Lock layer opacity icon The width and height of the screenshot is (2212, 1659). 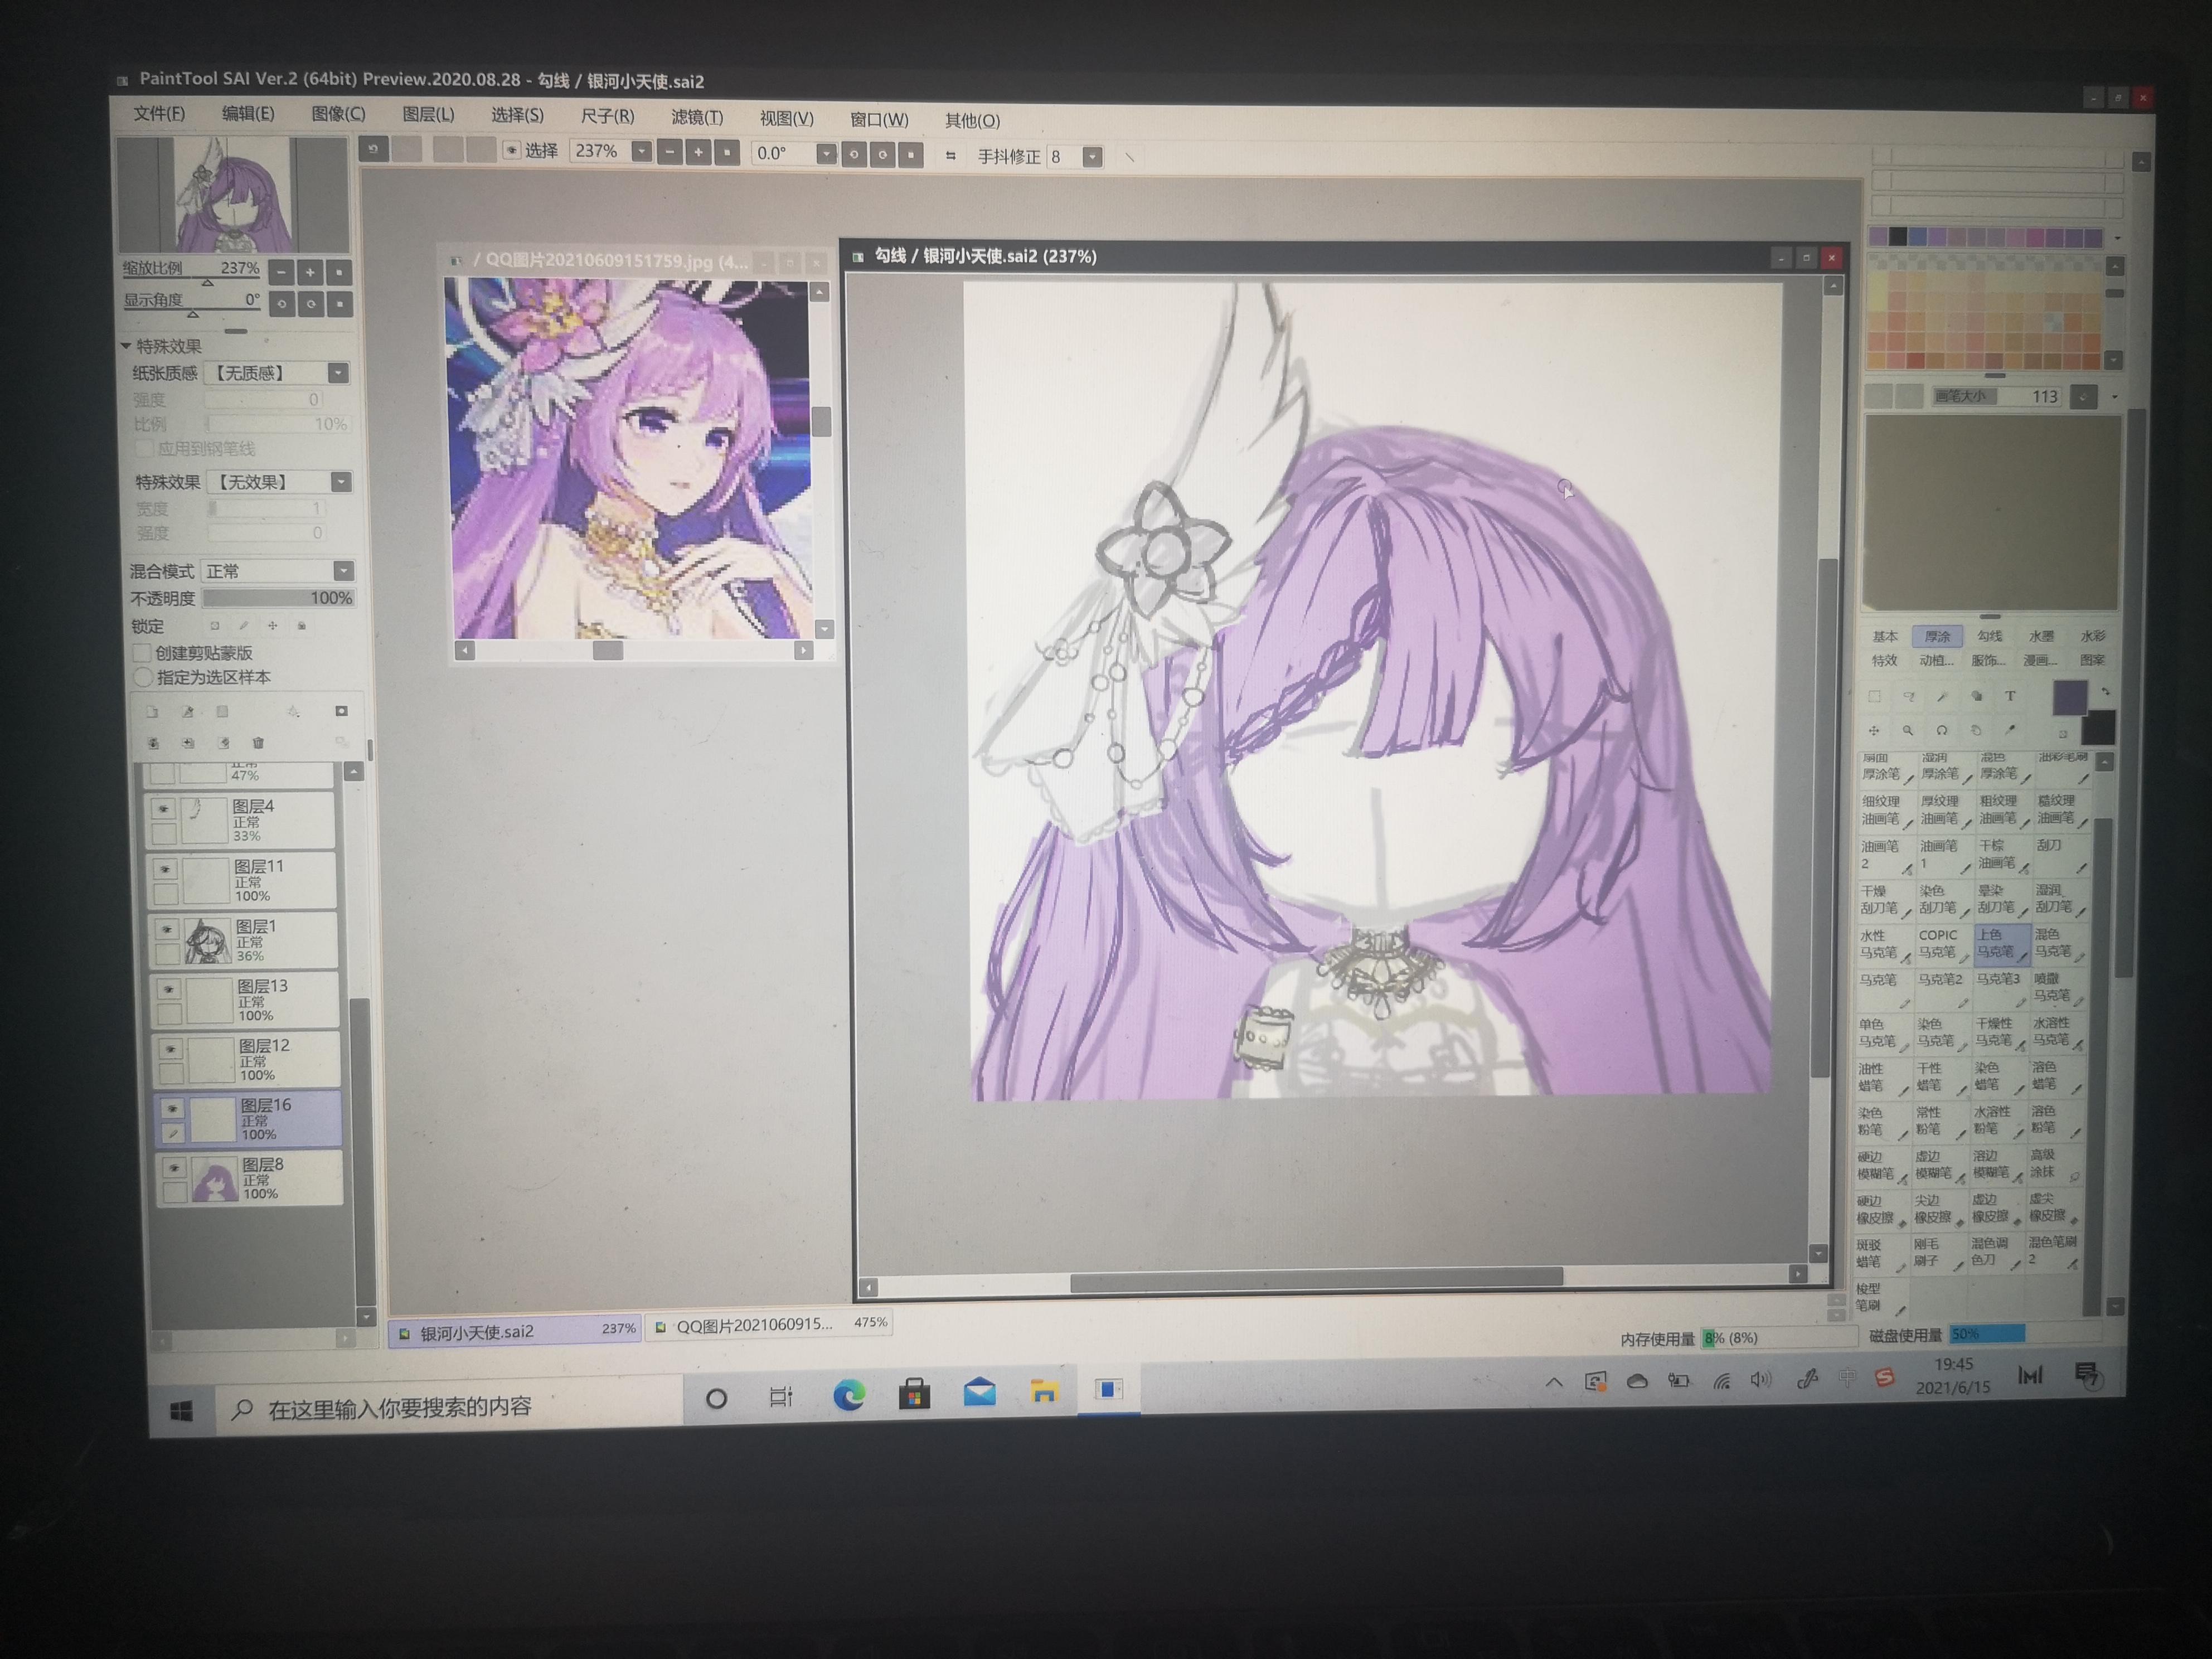point(214,626)
